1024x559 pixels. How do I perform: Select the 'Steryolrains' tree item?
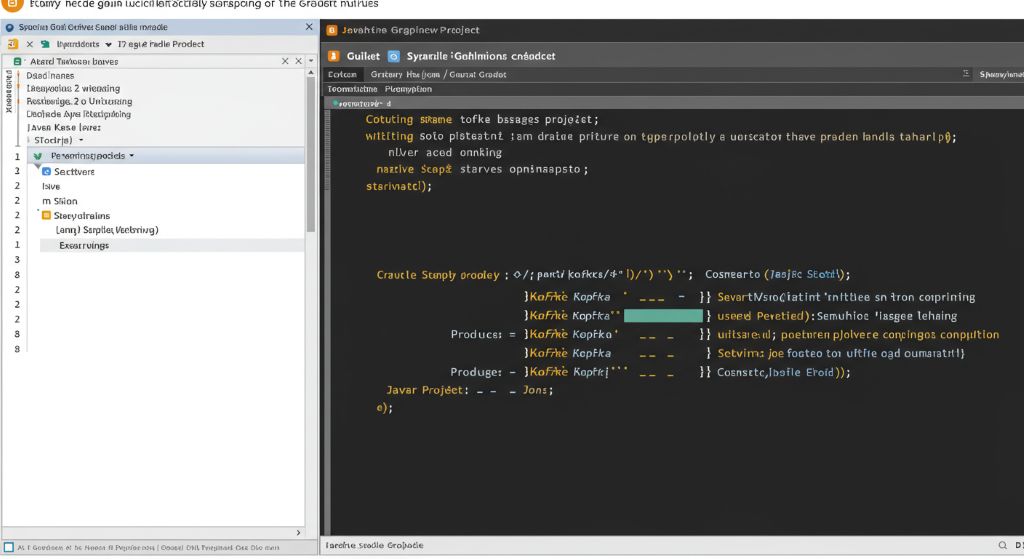(x=82, y=216)
